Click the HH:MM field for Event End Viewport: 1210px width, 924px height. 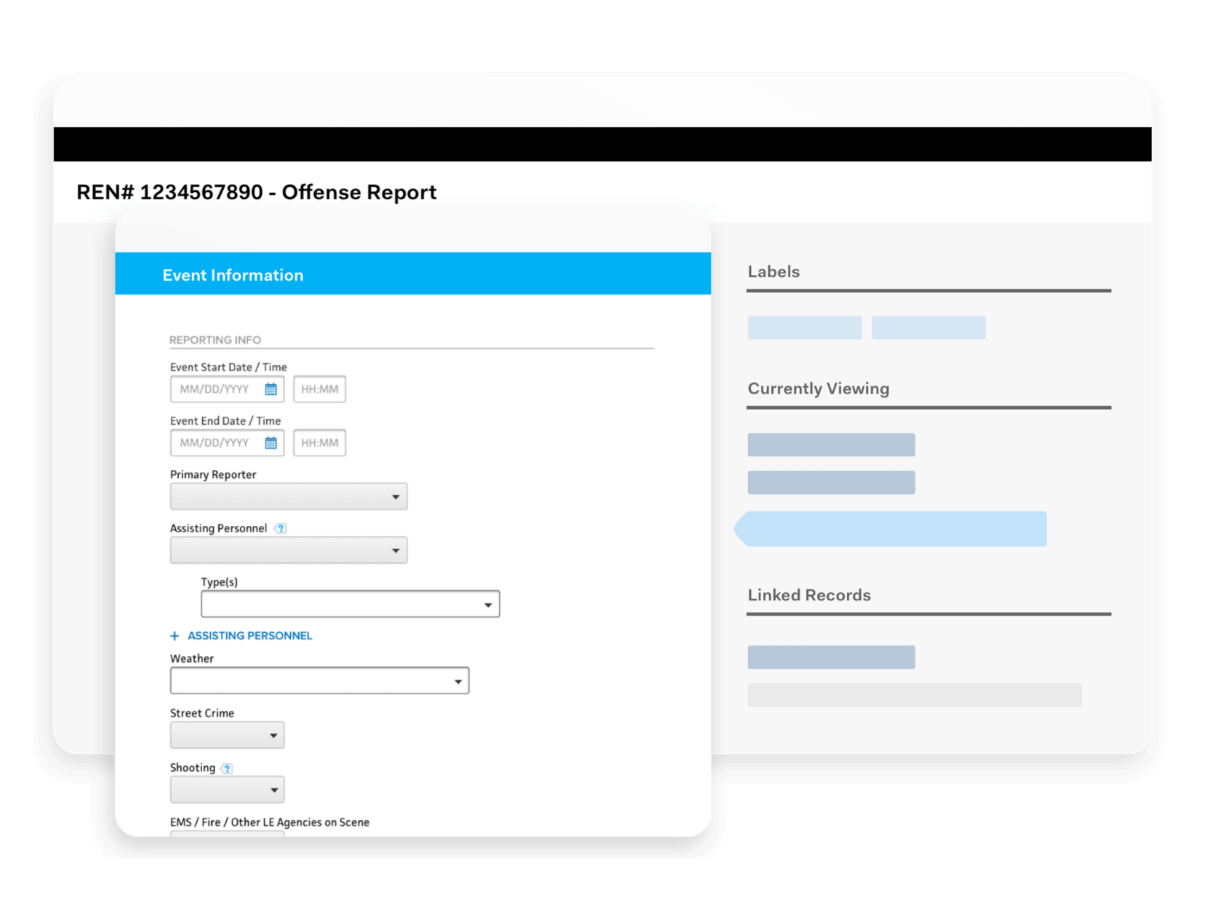319,442
